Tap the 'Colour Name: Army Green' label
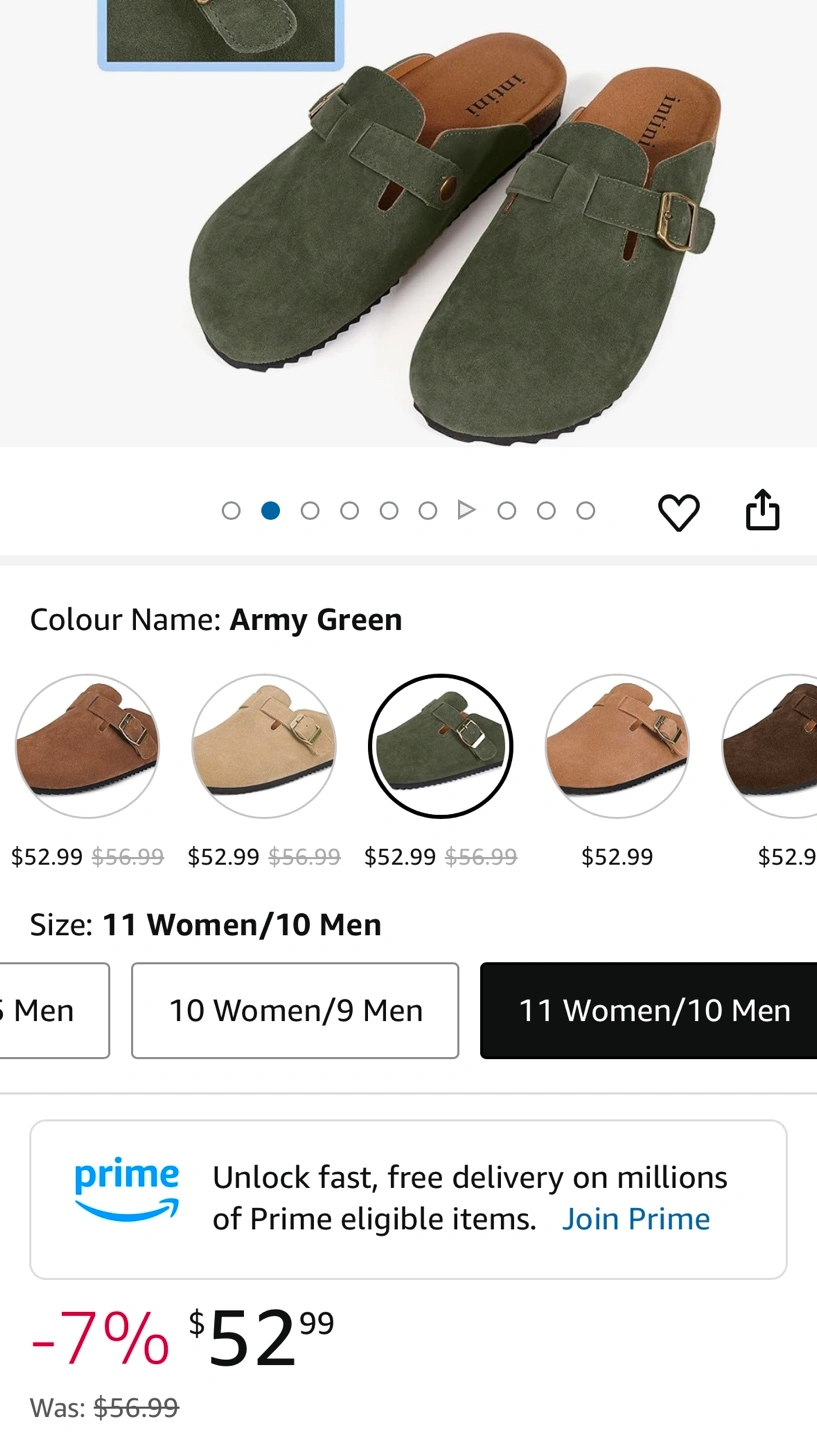The width and height of the screenshot is (817, 1440). [x=216, y=620]
